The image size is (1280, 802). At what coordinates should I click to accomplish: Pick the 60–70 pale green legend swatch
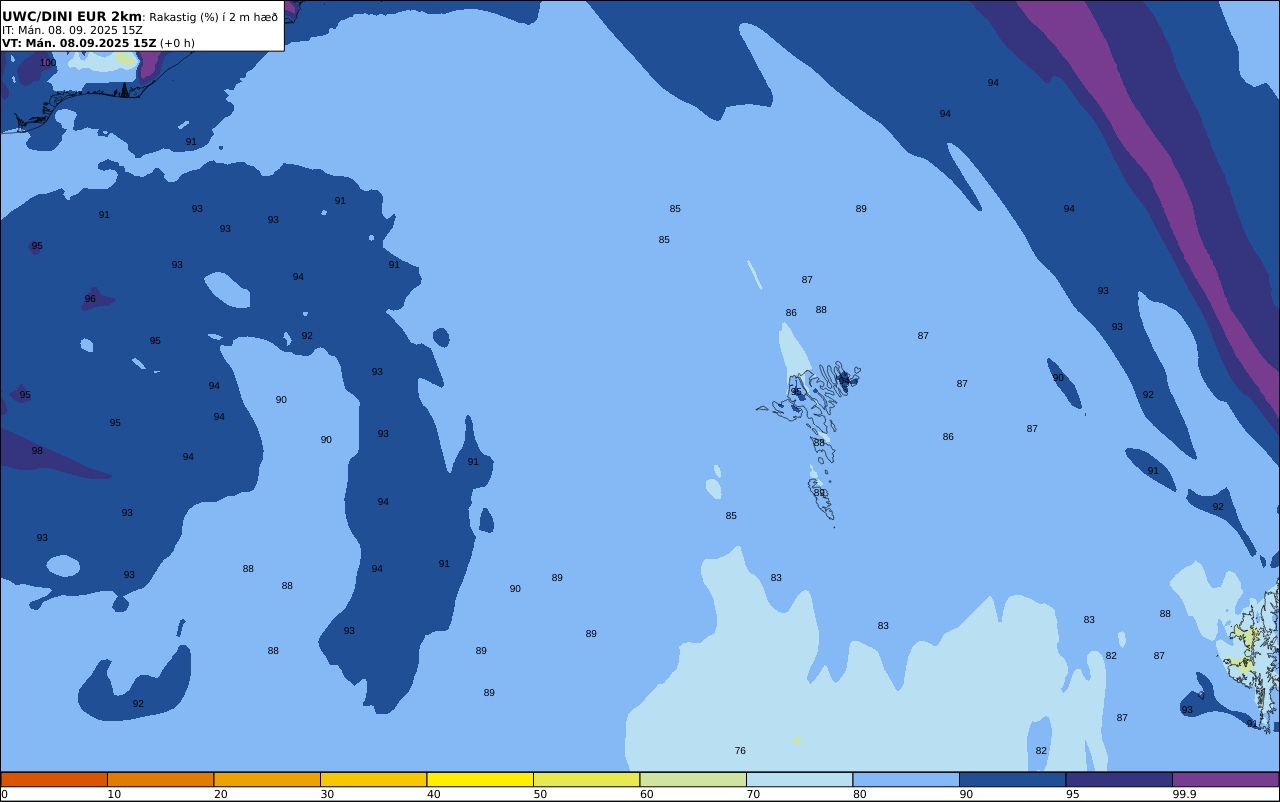point(693,779)
